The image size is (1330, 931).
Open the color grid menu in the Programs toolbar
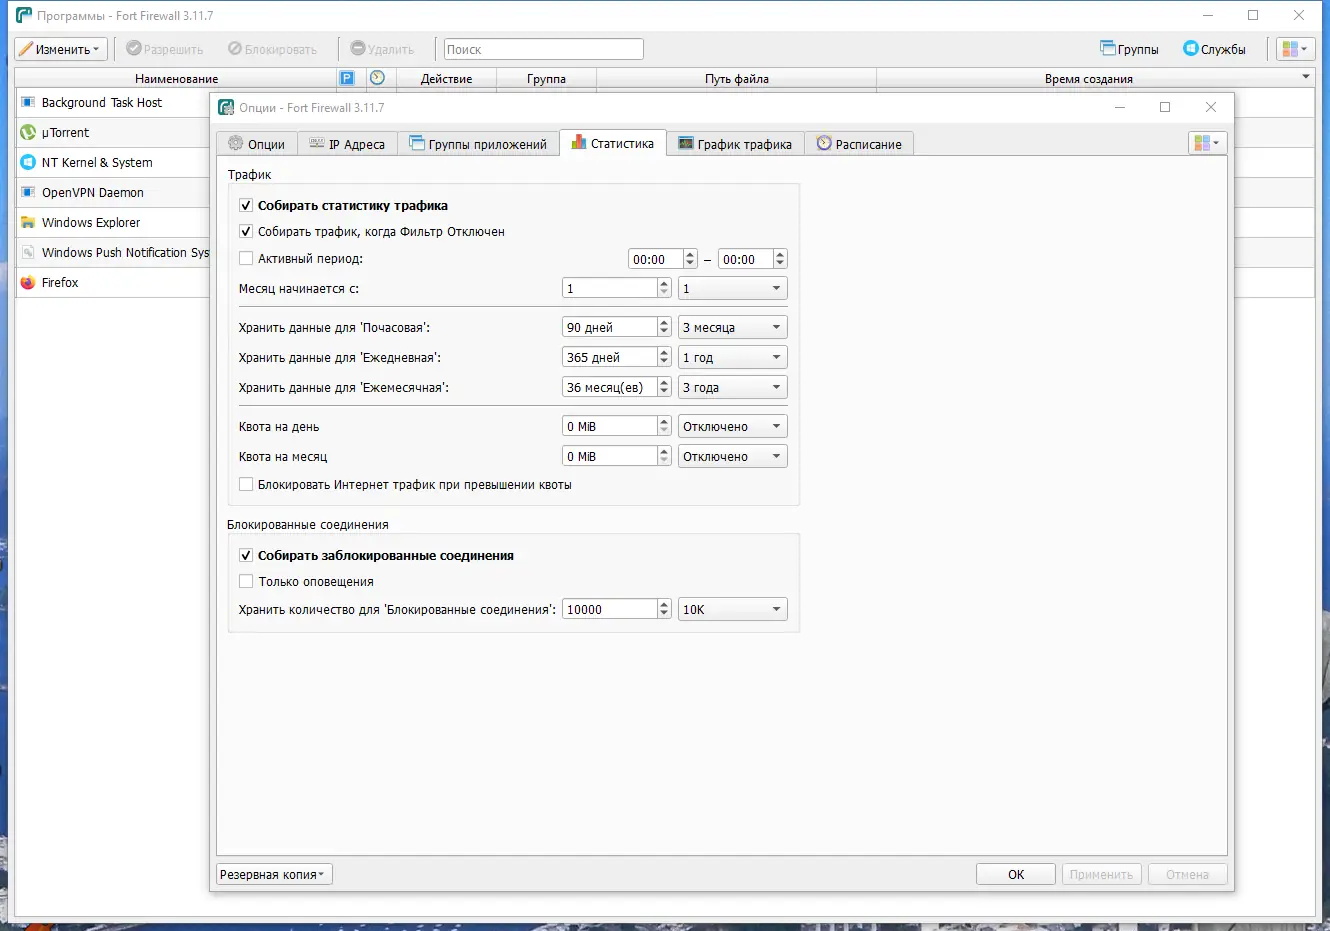click(x=1294, y=49)
